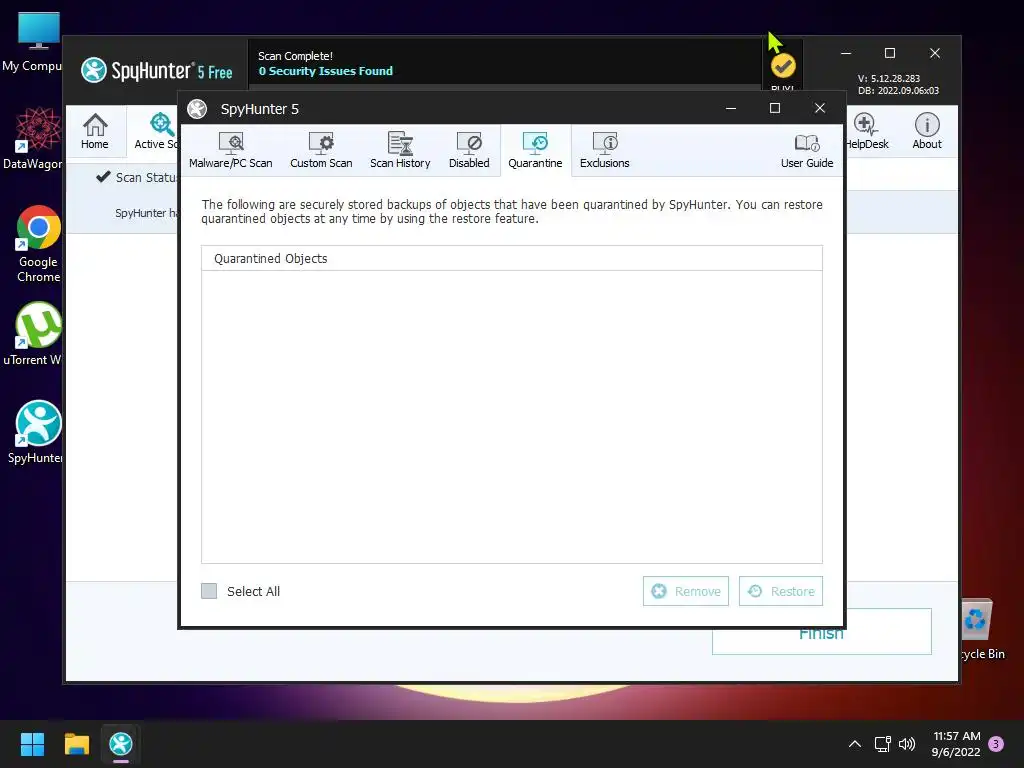The width and height of the screenshot is (1024, 768).
Task: Click the yellow checkmark BUY icon
Action: 783,66
